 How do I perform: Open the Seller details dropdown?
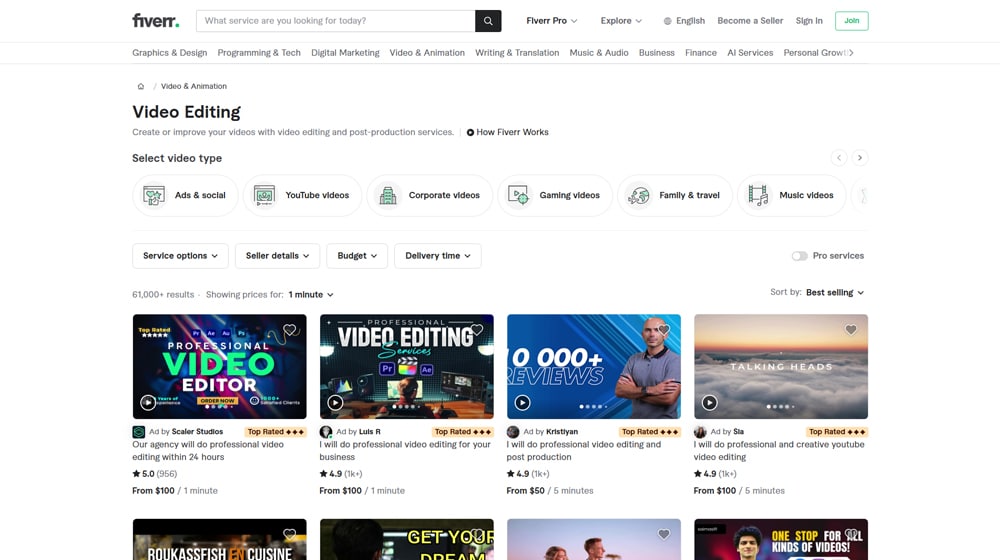click(x=277, y=256)
